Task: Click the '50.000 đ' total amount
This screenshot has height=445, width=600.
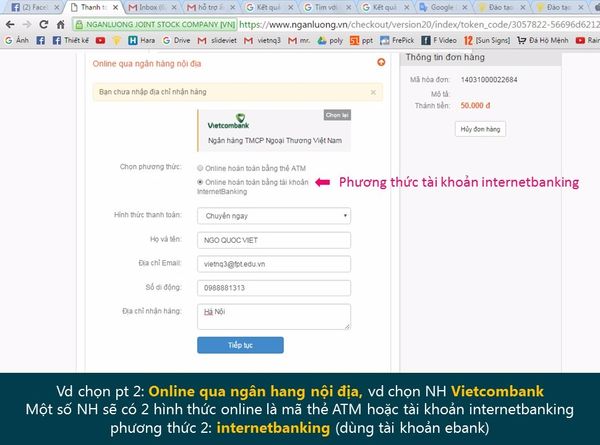Action: click(475, 105)
